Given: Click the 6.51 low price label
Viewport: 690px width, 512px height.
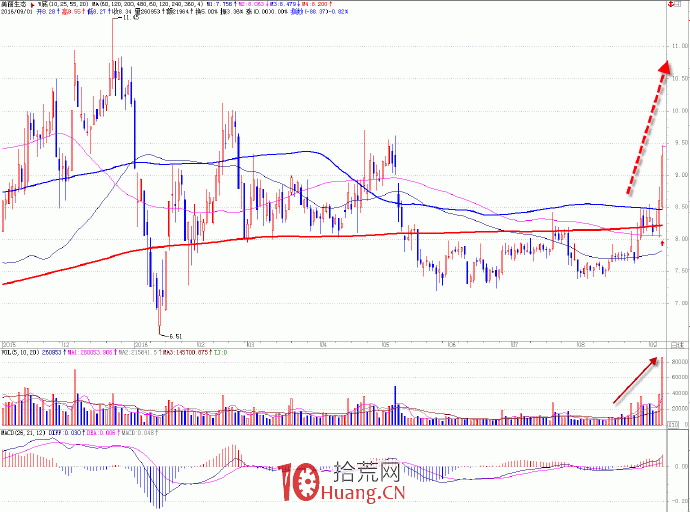Looking at the screenshot, I should [x=175, y=336].
